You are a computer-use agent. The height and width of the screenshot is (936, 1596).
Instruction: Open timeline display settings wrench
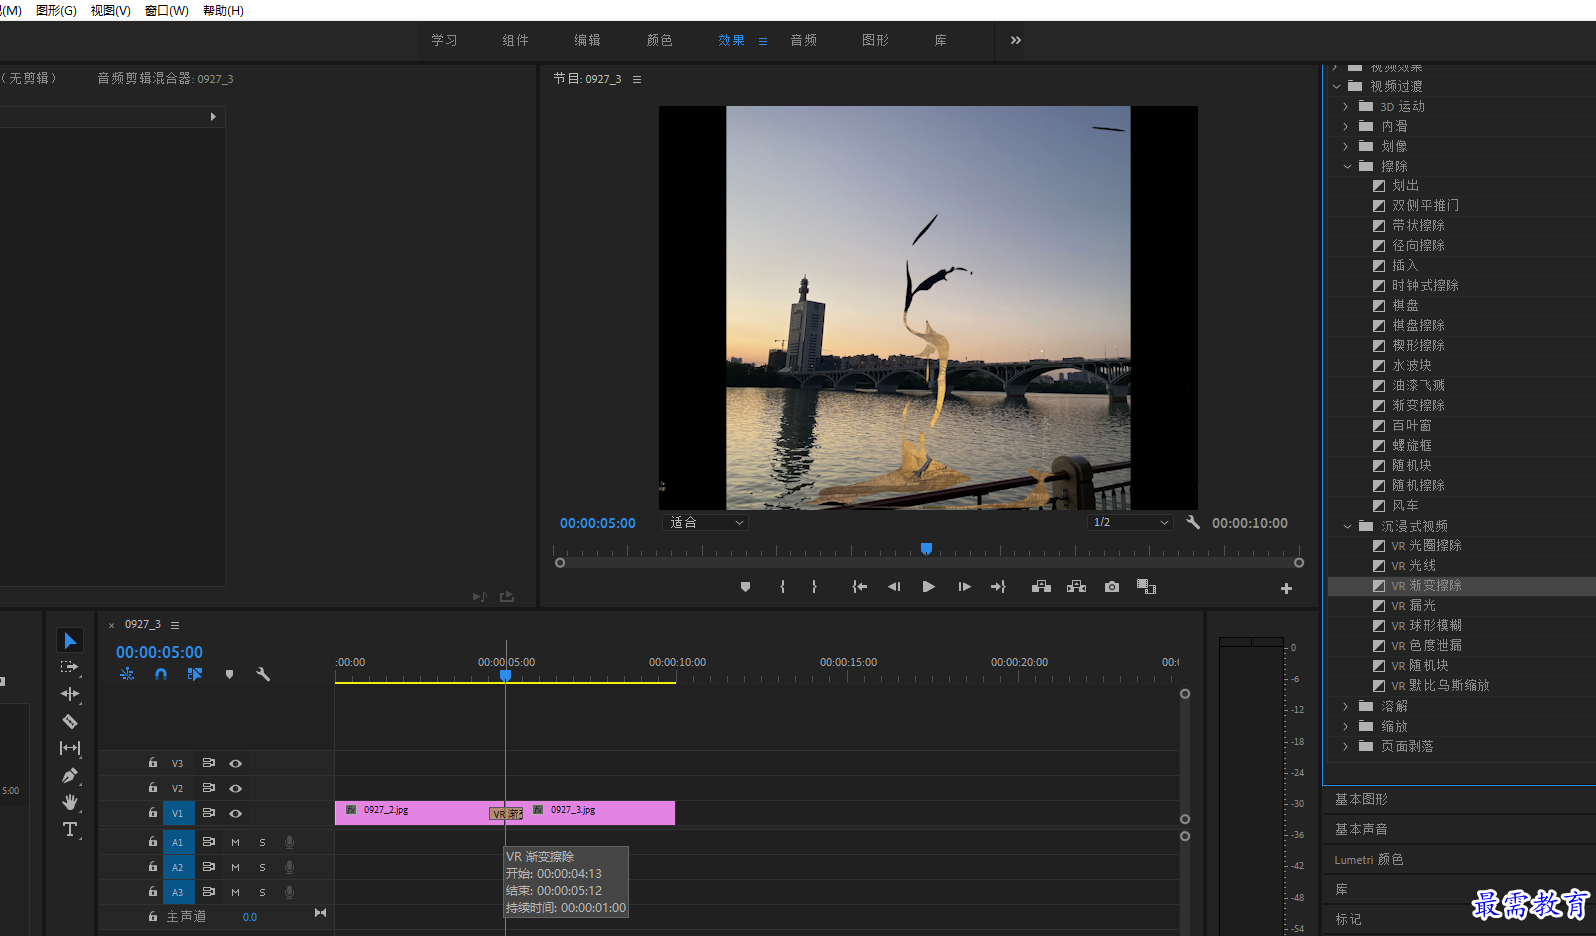coord(263,674)
